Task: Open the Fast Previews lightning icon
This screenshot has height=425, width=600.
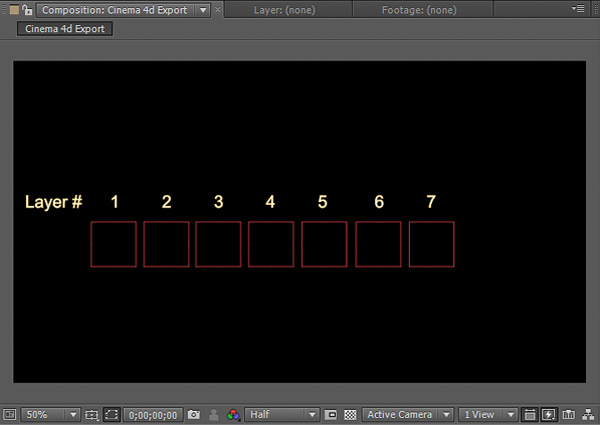Action: (548, 415)
